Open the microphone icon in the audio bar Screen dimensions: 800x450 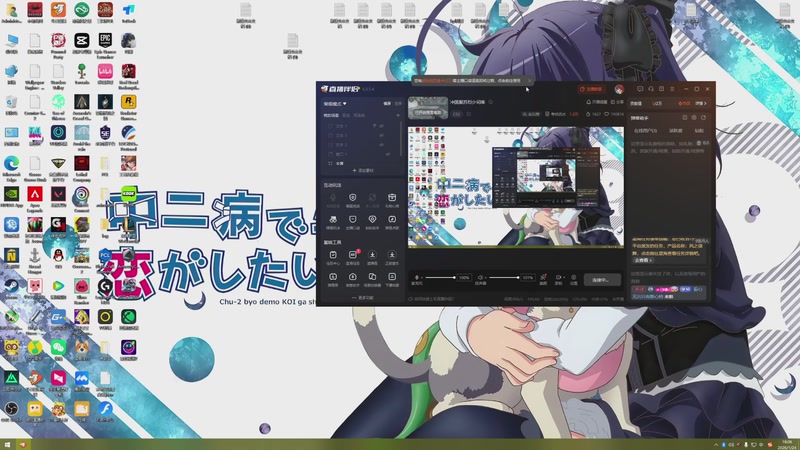416,278
